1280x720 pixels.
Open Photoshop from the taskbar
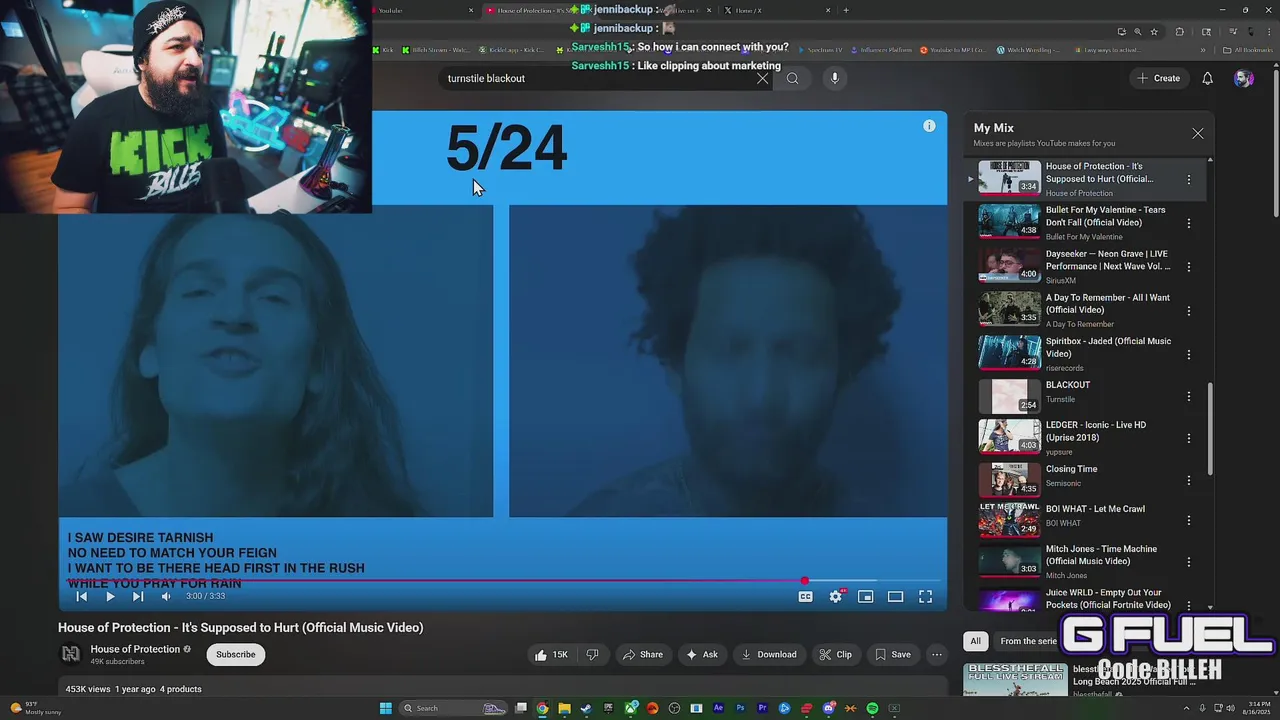coord(740,708)
